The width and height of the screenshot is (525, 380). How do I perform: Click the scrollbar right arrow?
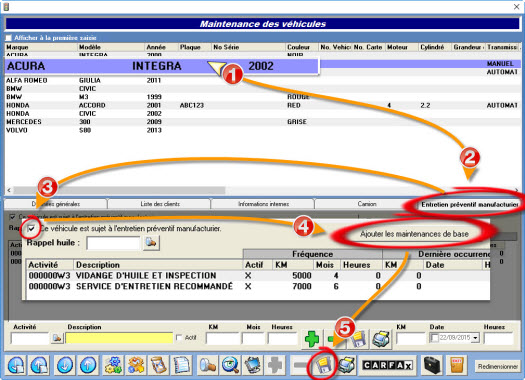tap(517, 190)
